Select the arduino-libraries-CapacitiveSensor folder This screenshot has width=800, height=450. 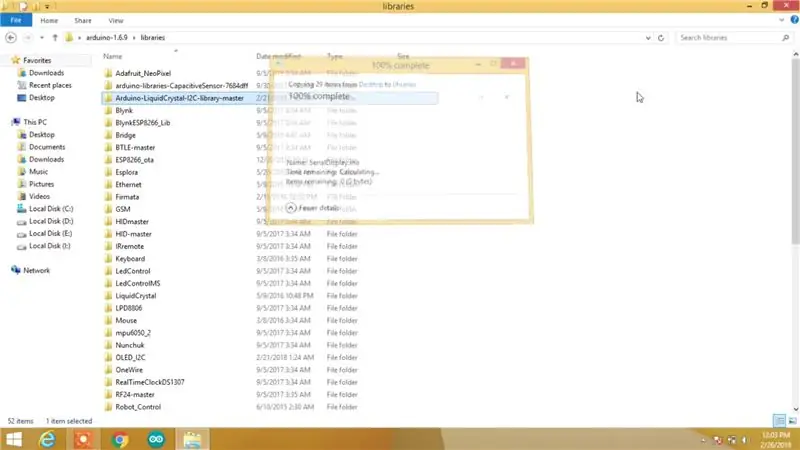click(182, 86)
